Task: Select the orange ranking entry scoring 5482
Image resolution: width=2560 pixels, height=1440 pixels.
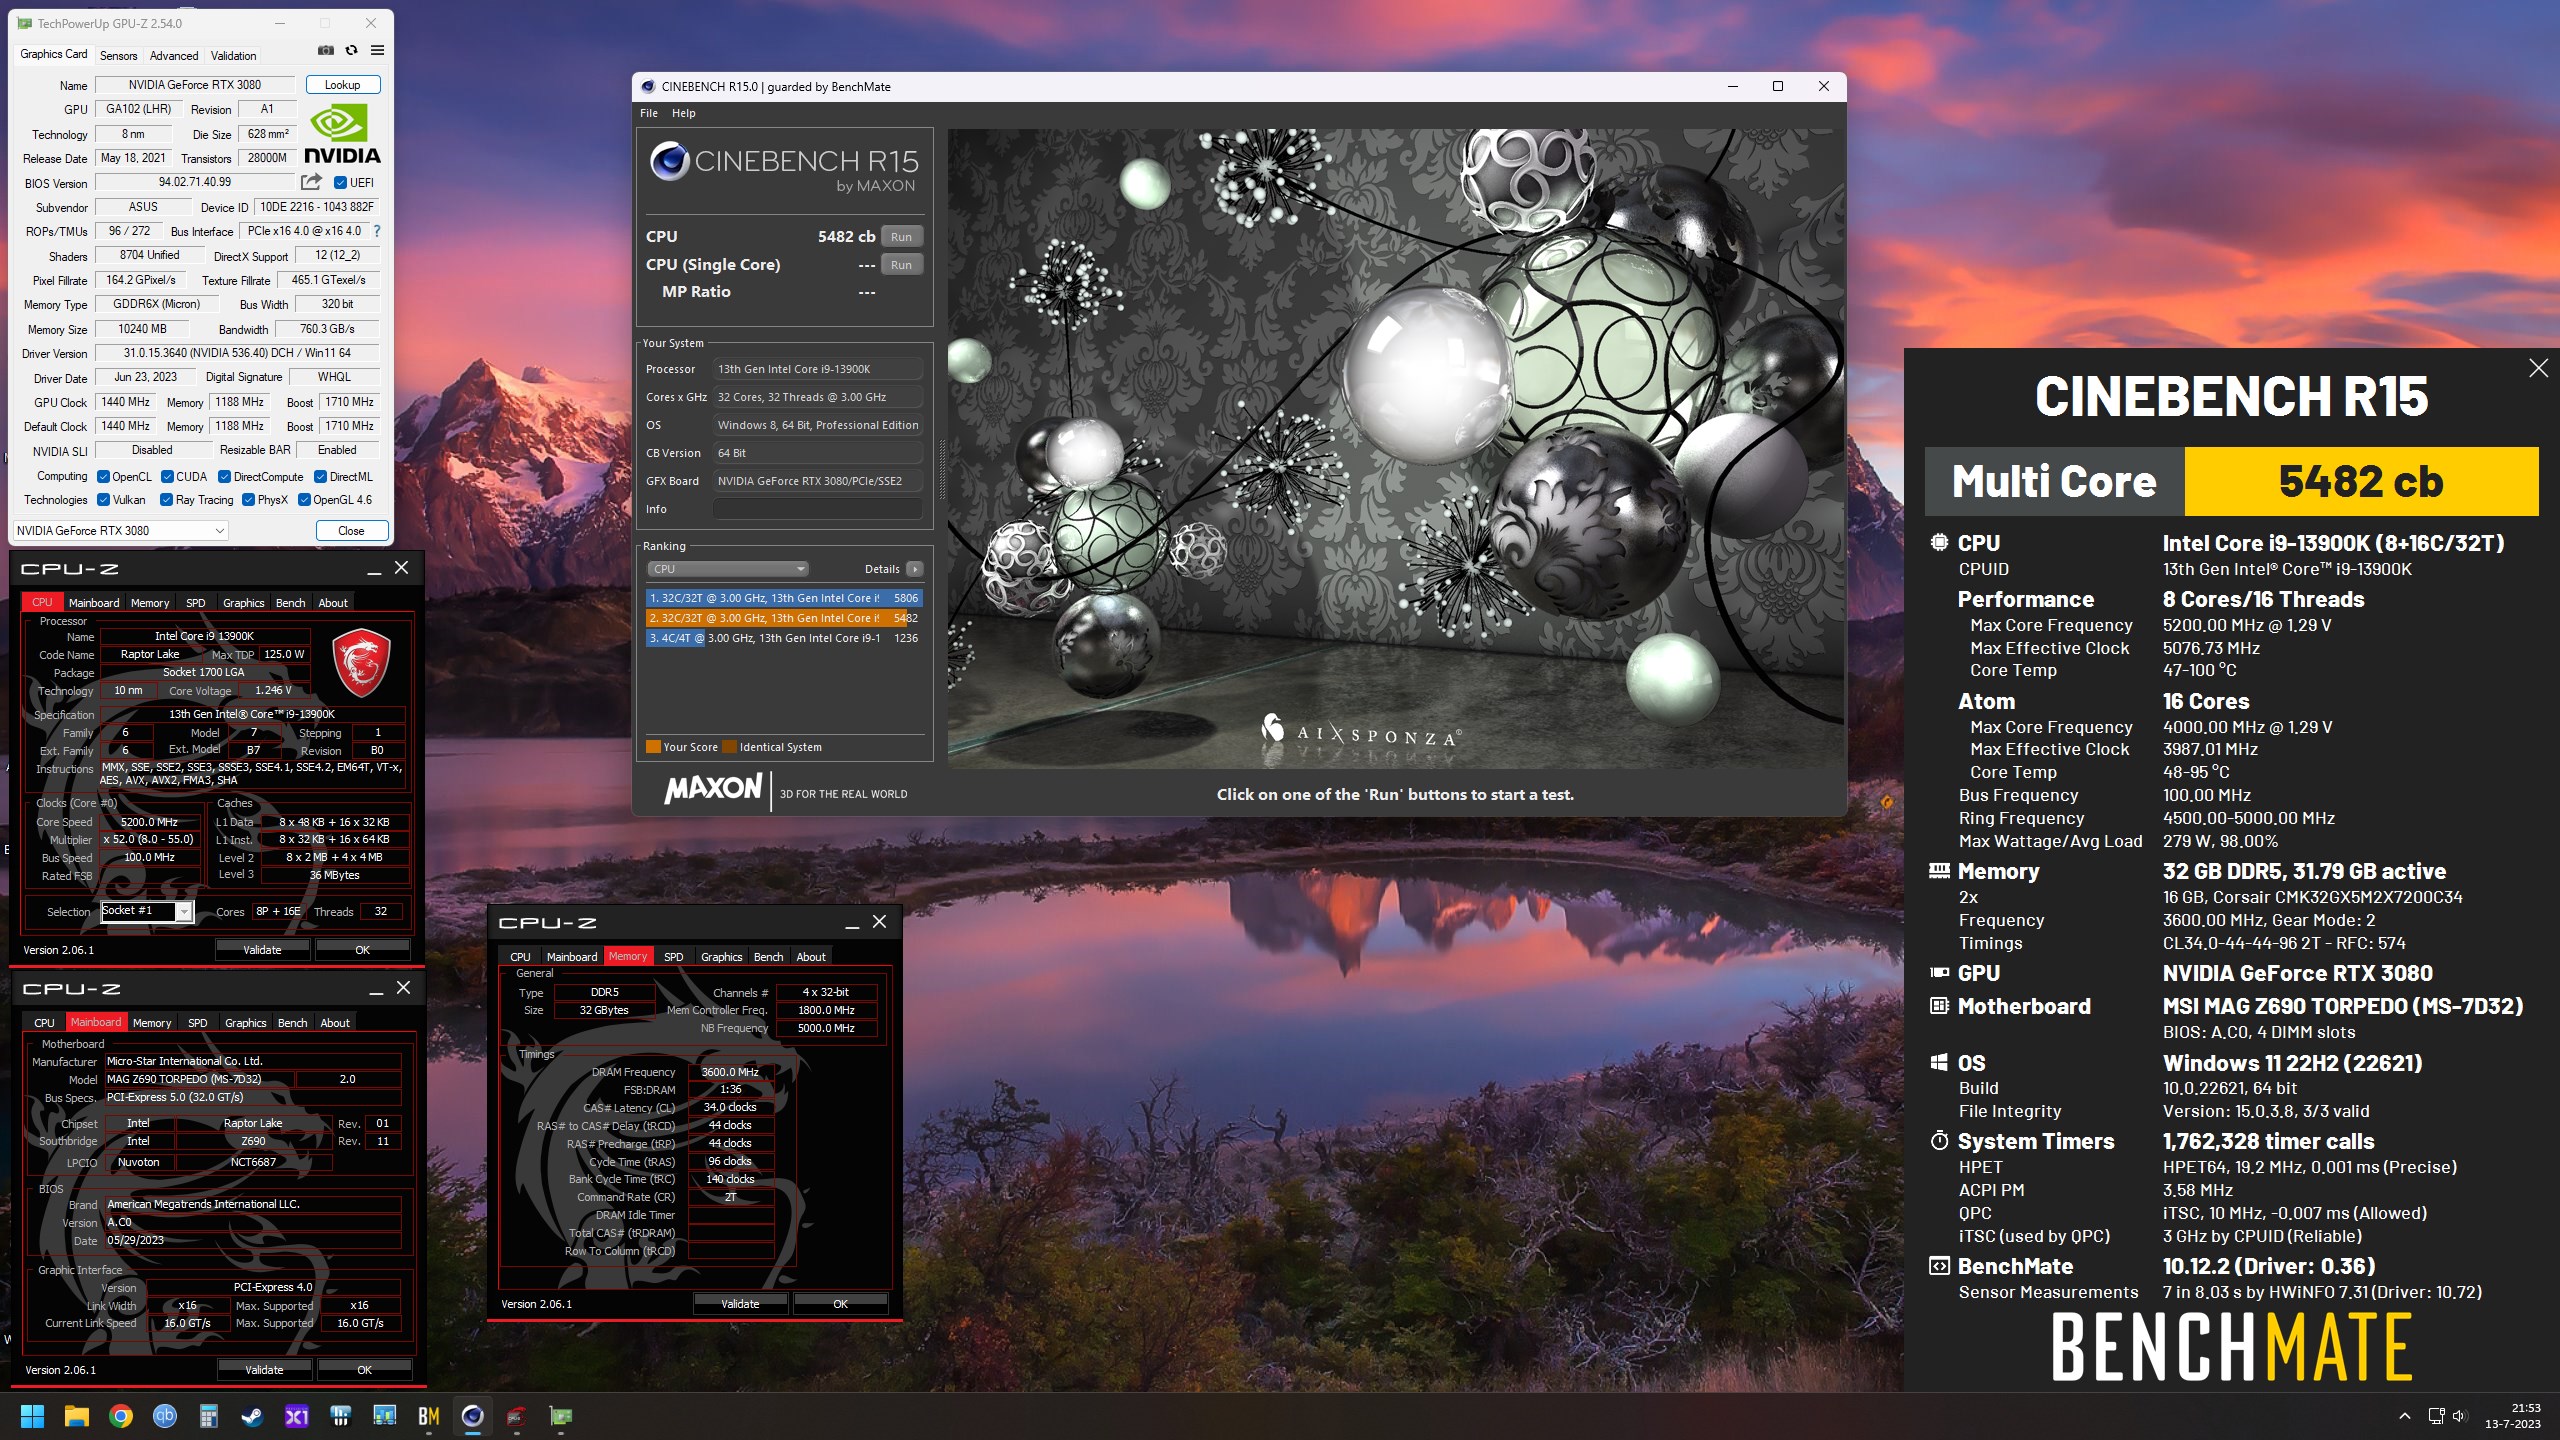Action: click(x=784, y=618)
